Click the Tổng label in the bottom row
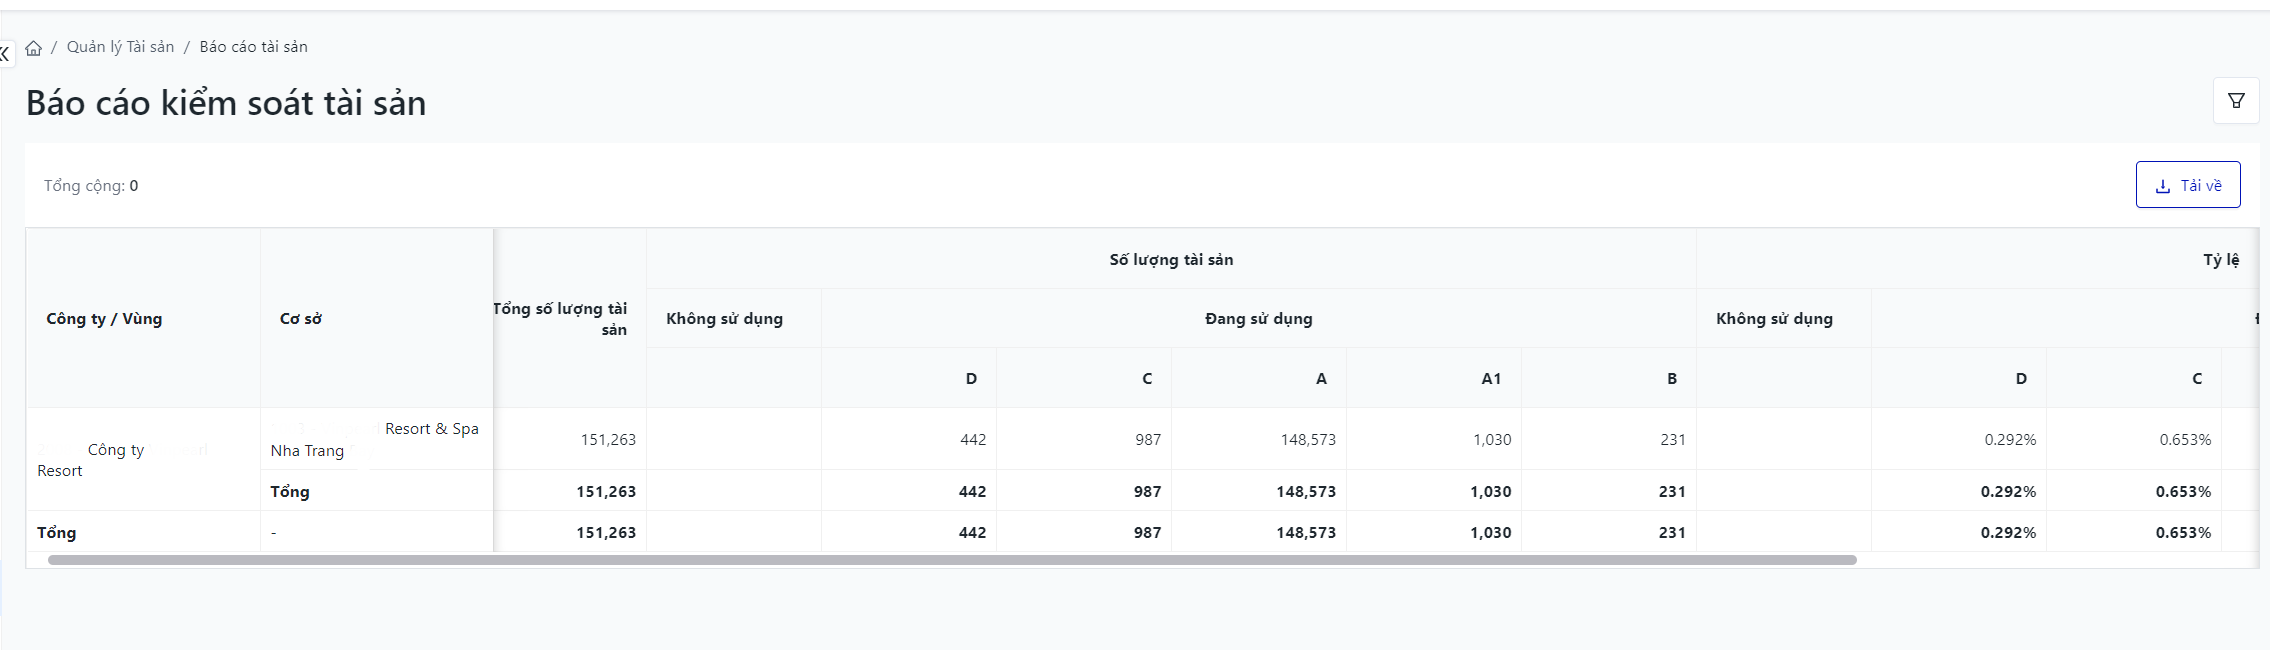2270x650 pixels. (x=57, y=533)
